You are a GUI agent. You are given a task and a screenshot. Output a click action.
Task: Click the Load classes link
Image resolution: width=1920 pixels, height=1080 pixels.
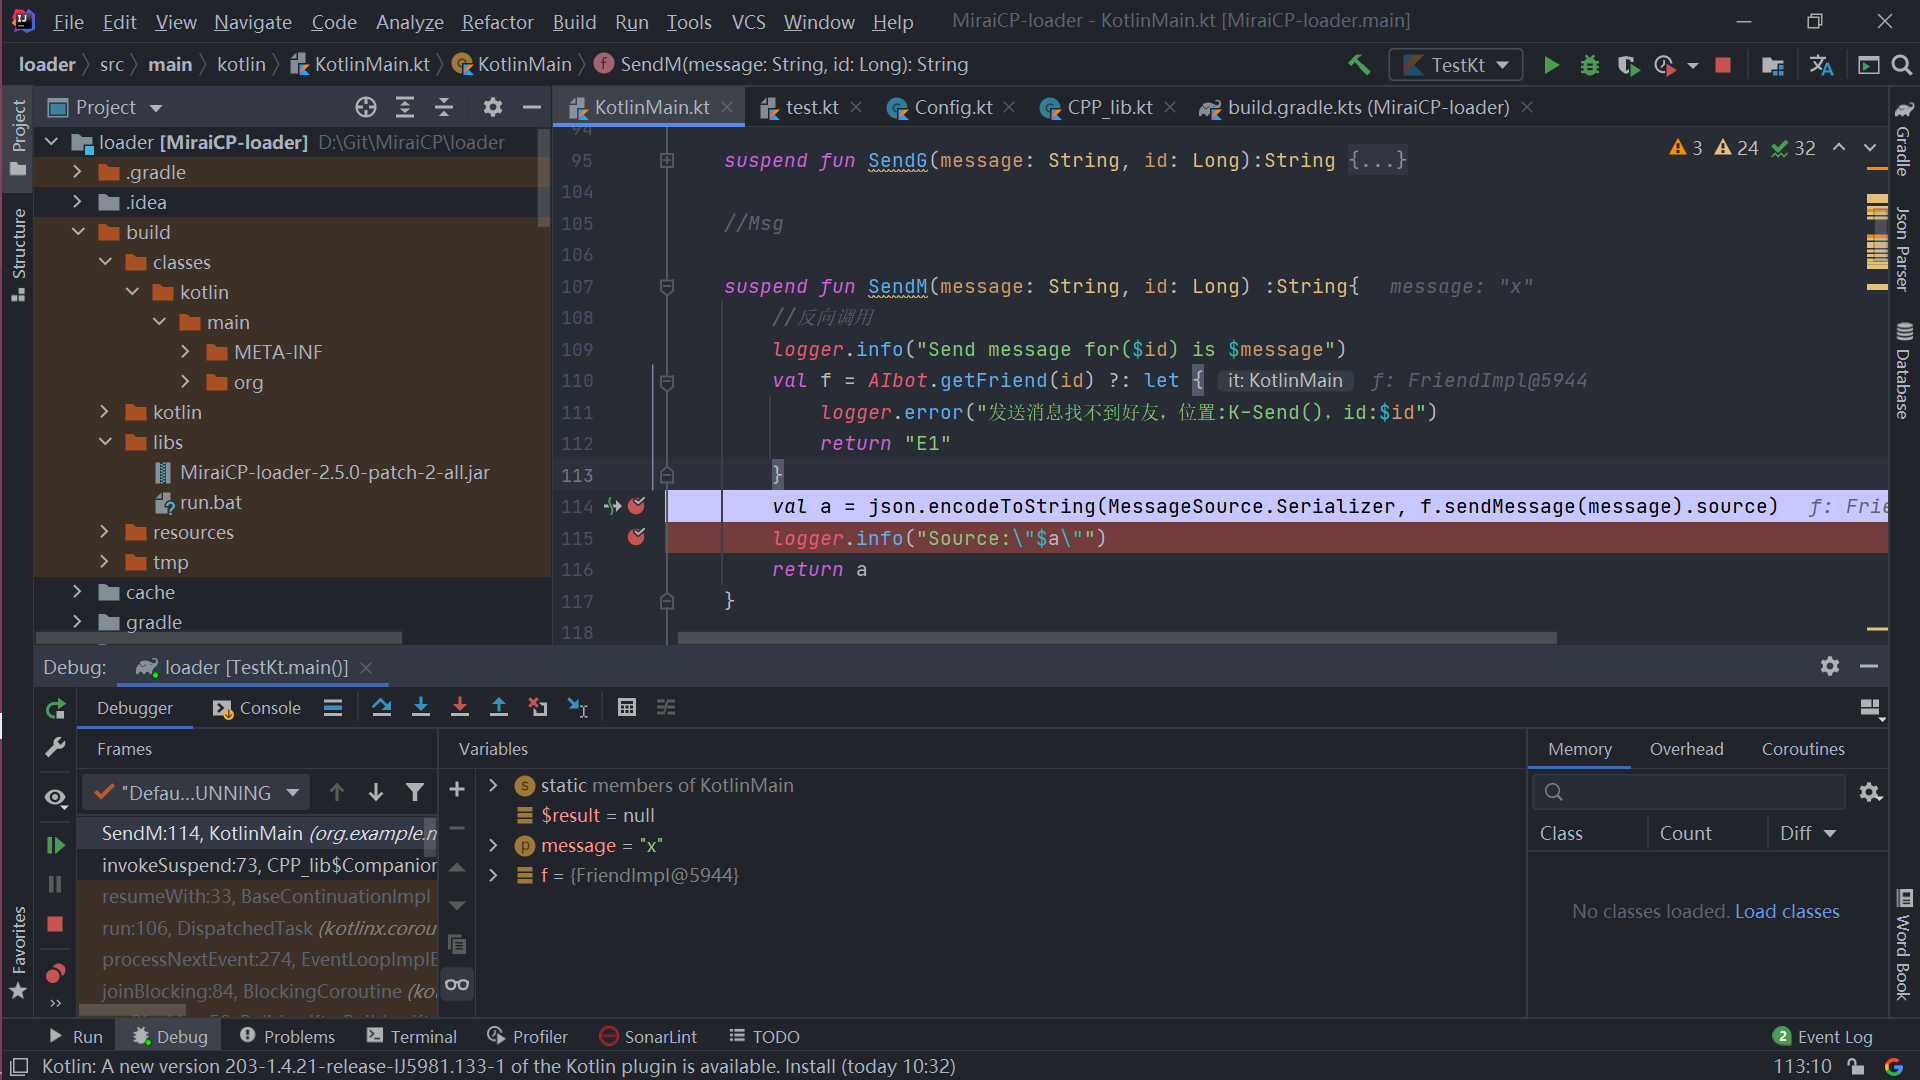pyautogui.click(x=1786, y=911)
